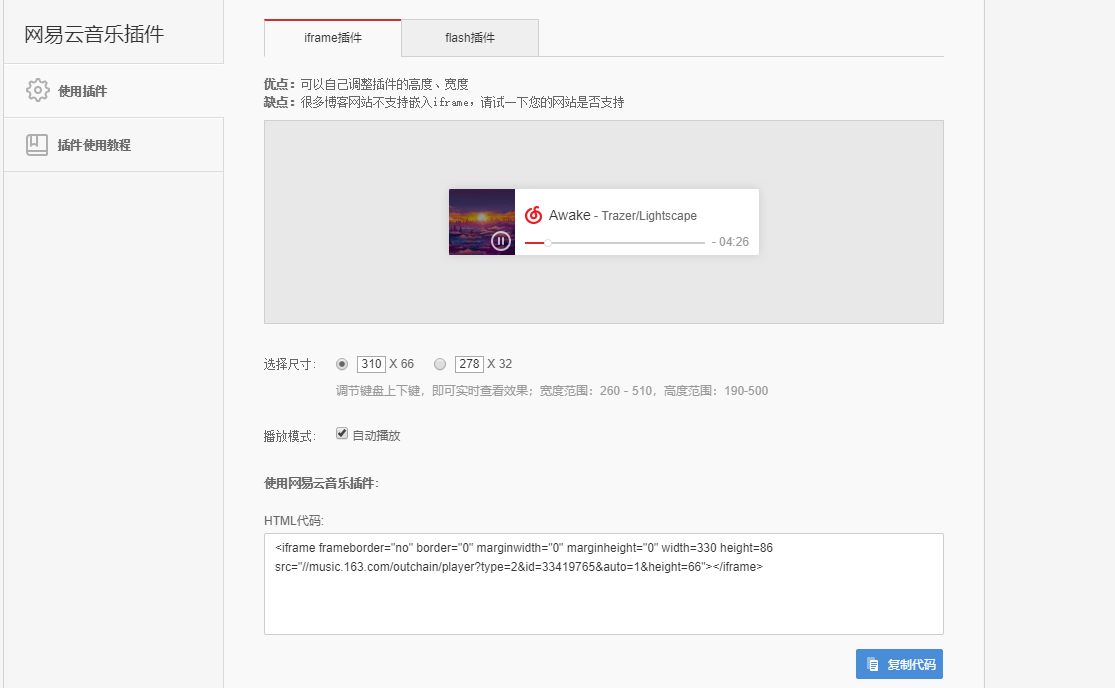This screenshot has height=688, width=1115.
Task: Disable the 自动播放 autoplay checkbox
Action: [x=342, y=434]
